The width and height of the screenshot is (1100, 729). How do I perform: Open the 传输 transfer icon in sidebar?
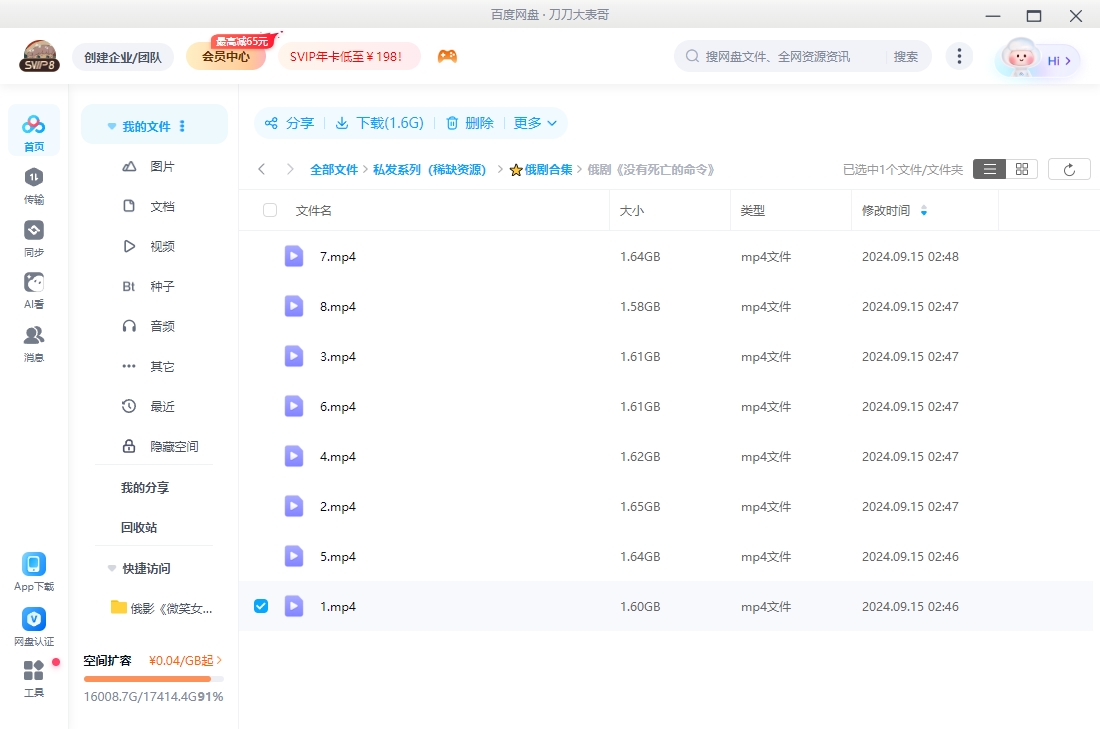[34, 178]
